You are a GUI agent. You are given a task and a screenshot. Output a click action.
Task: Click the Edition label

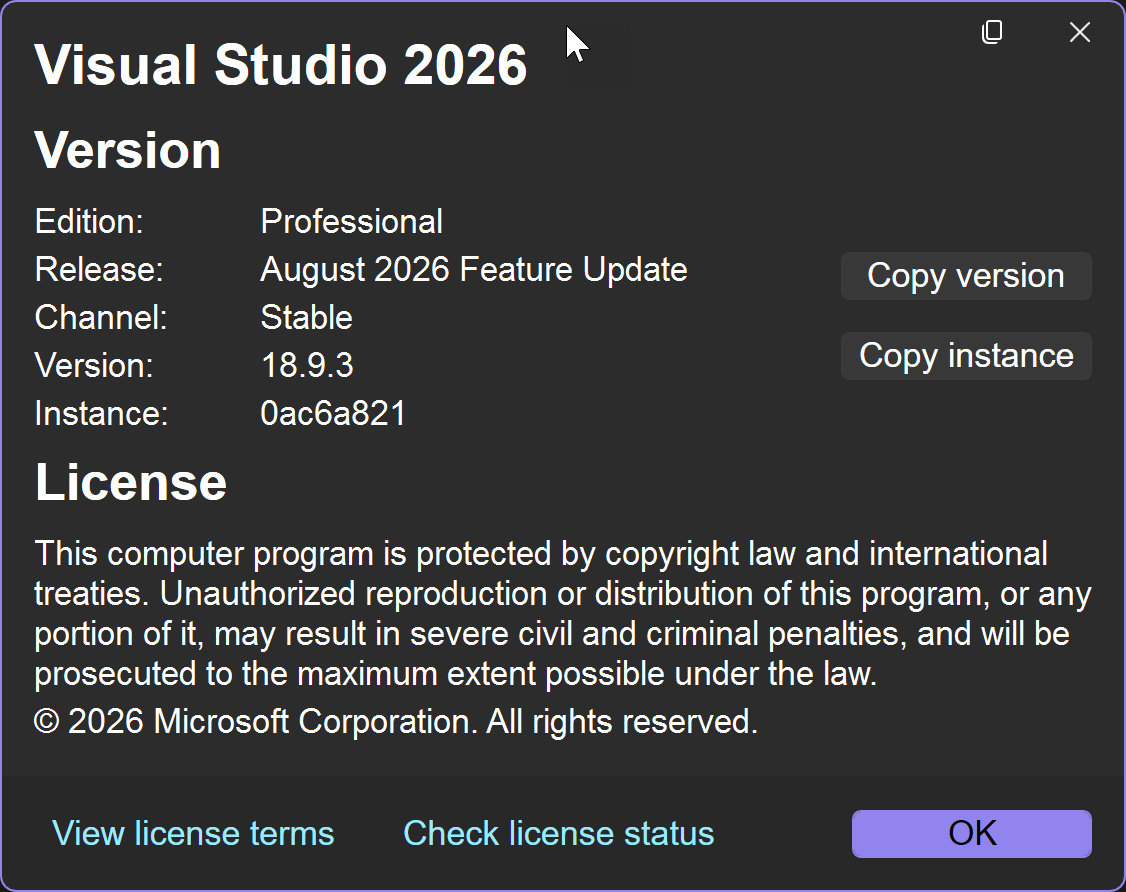tap(89, 221)
